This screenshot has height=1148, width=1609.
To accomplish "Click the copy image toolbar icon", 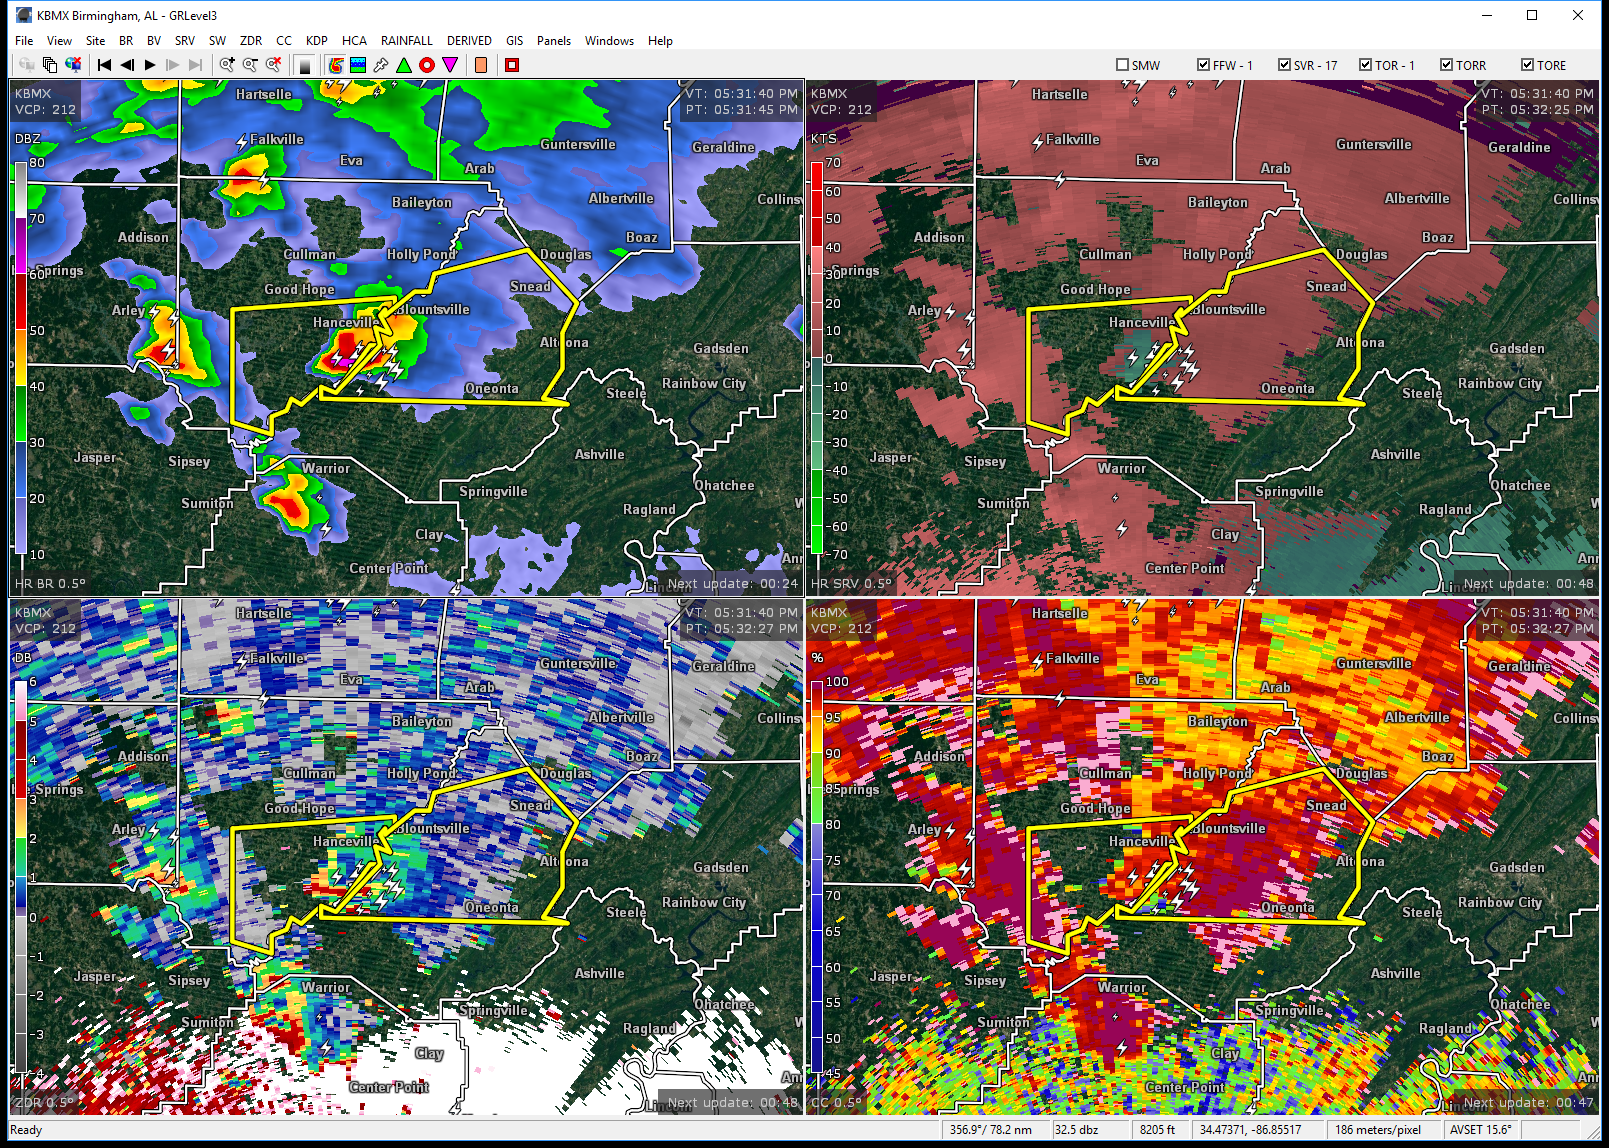I will [x=50, y=65].
